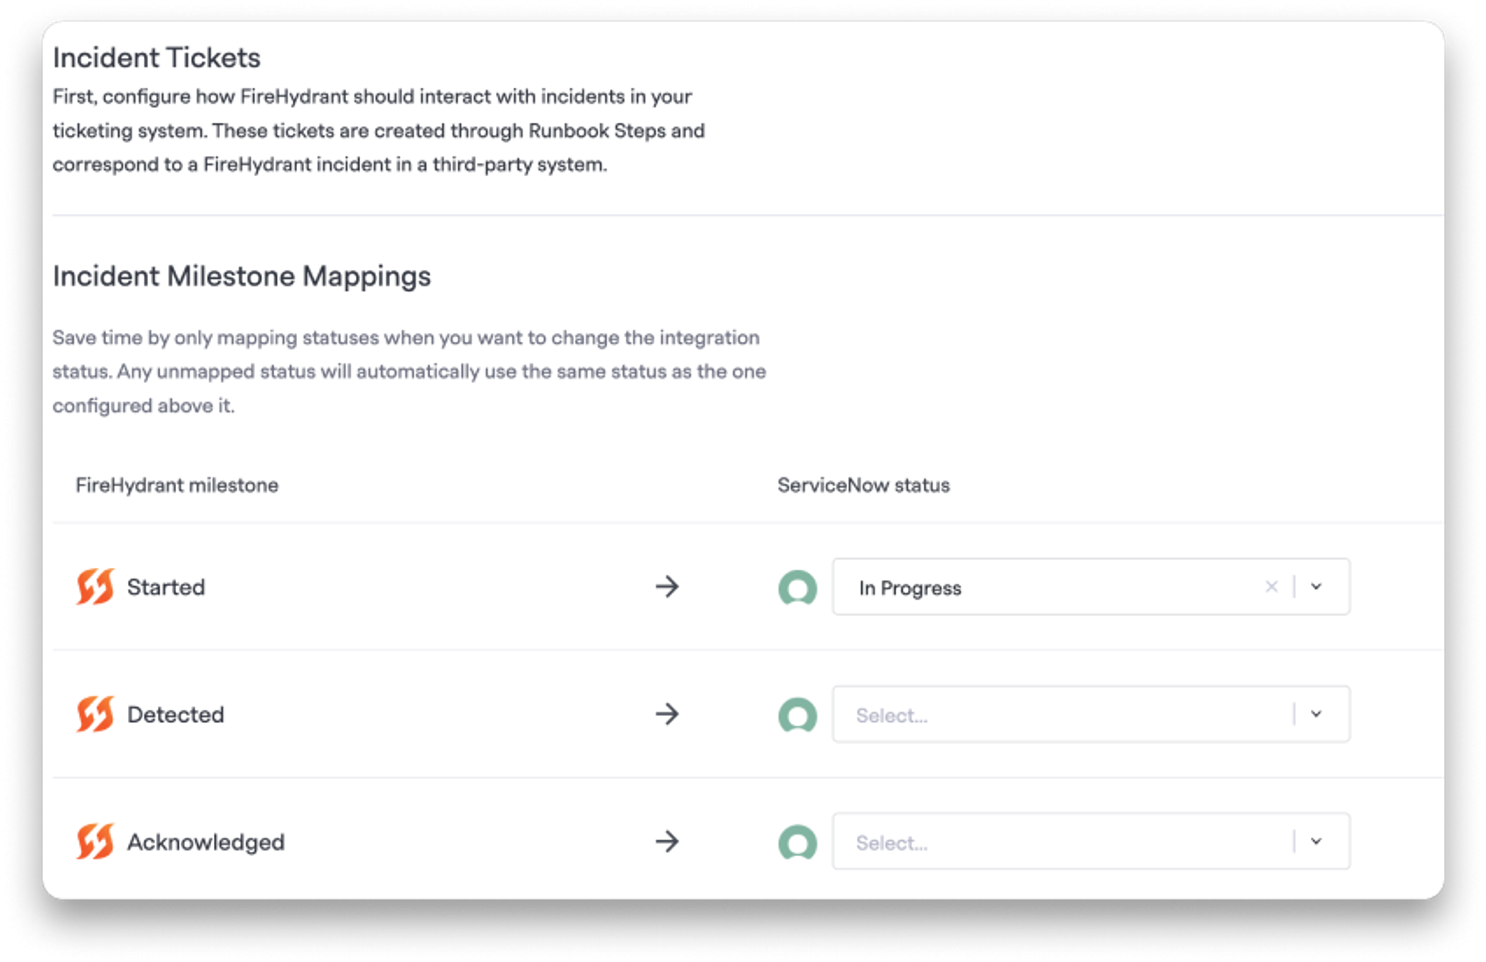Click the FireHydrant logo beside Started
Screen dimensions: 1486x962
coord(95,587)
